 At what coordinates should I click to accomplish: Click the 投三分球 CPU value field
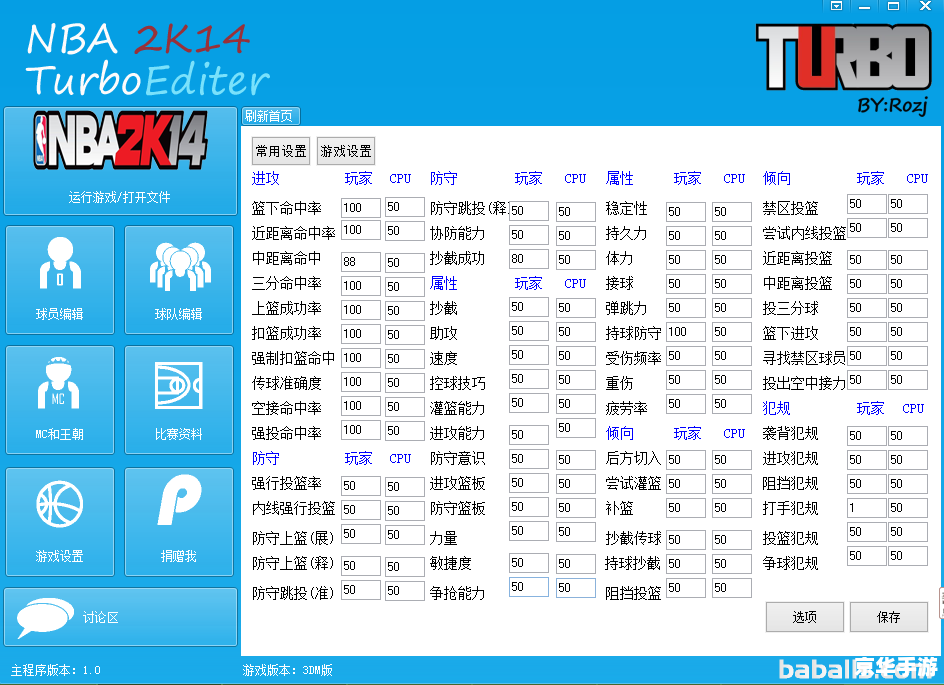coord(908,308)
